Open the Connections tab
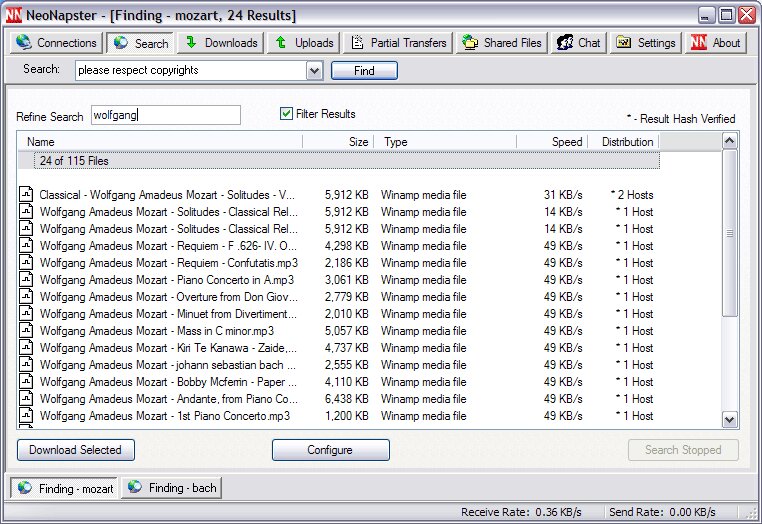This screenshot has width=762, height=524. [56, 43]
